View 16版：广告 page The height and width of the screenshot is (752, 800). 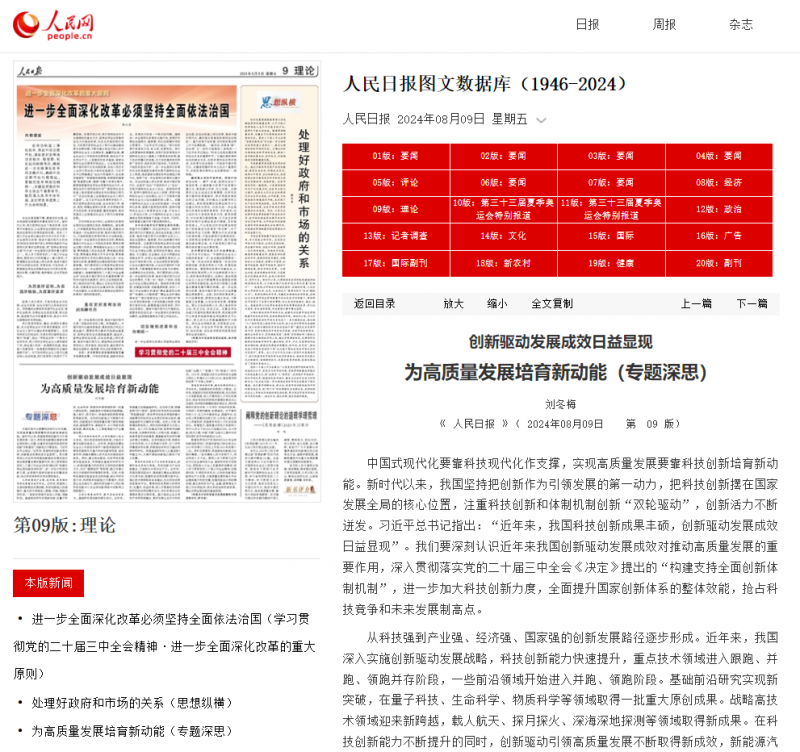pos(719,236)
